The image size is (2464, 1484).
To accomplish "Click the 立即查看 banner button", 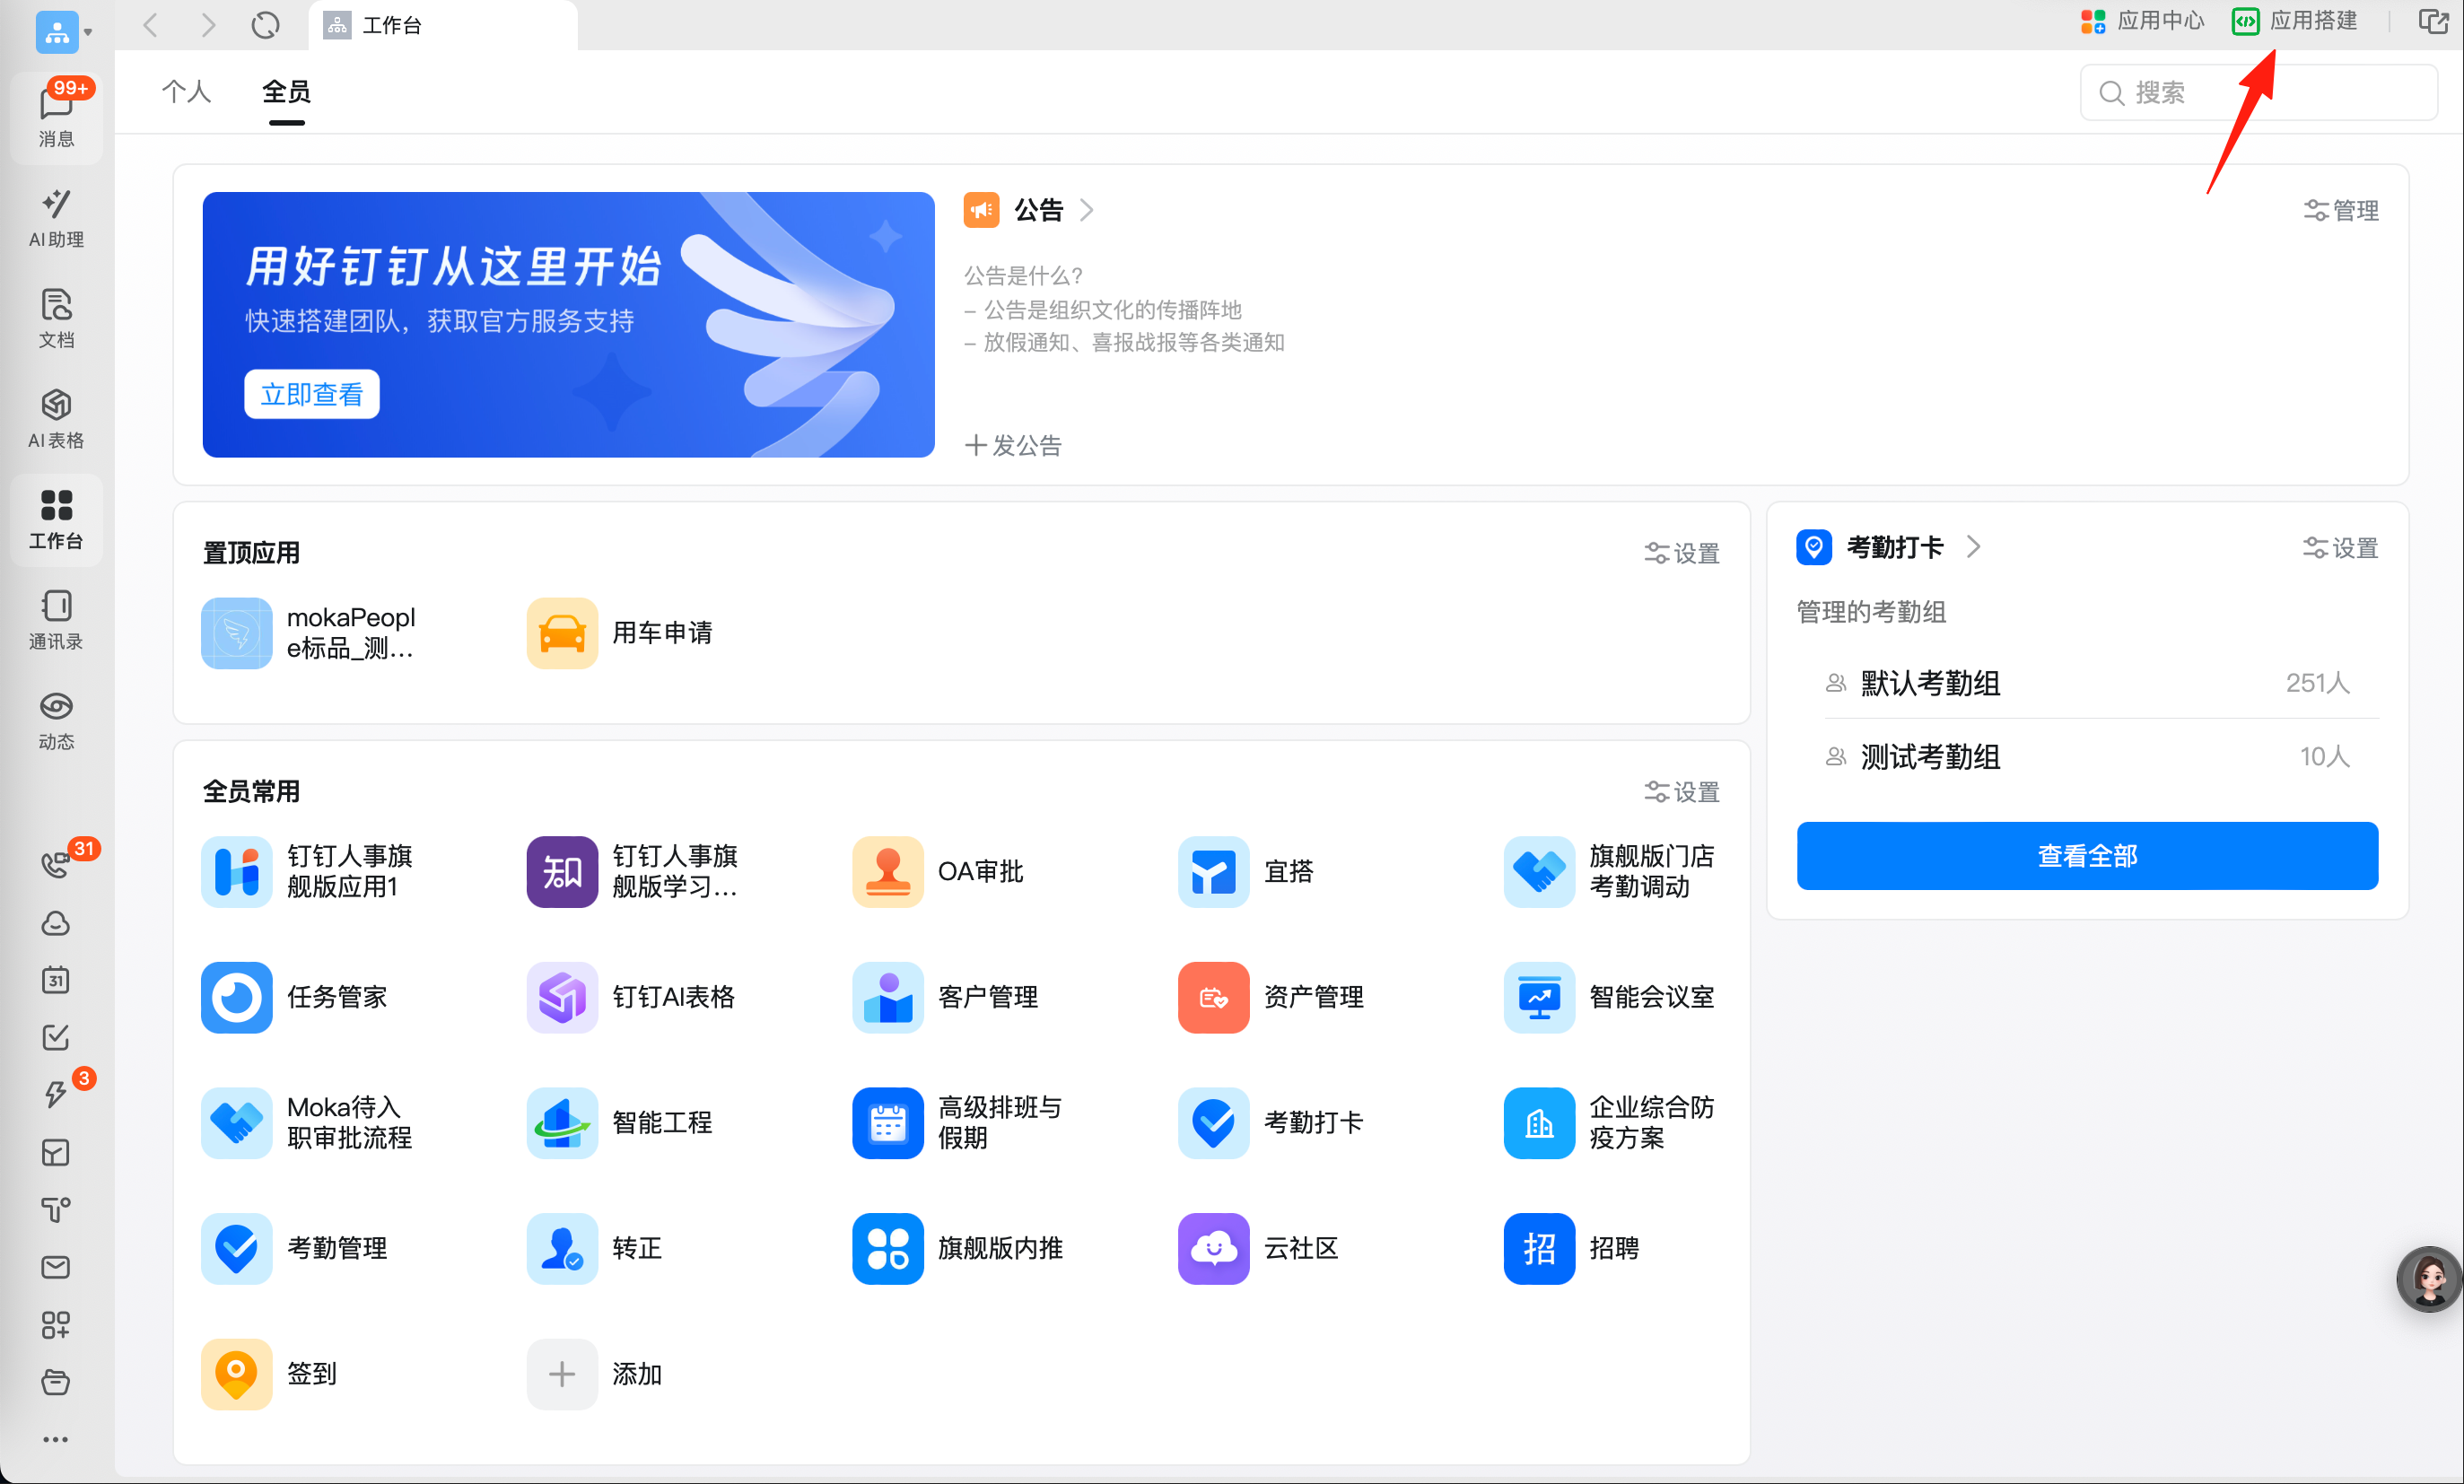I will point(311,394).
